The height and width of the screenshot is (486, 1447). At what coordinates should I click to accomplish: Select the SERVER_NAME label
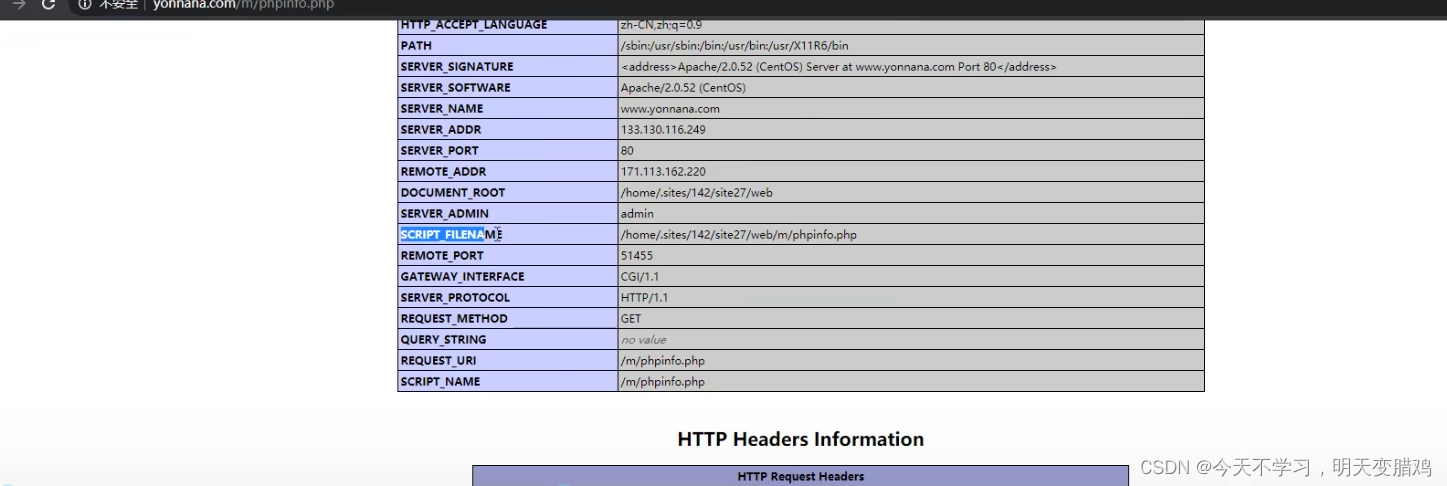tap(442, 109)
